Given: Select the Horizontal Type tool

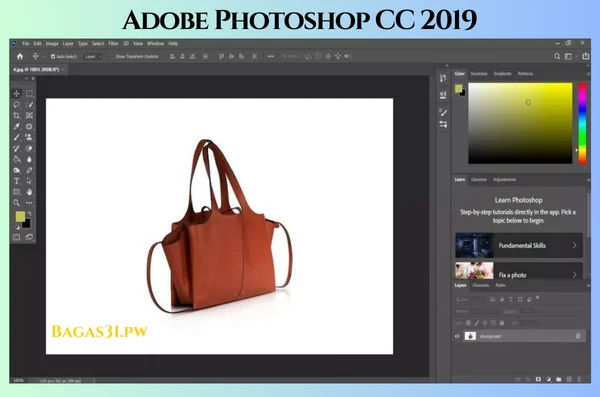Looking at the screenshot, I should coord(16,181).
